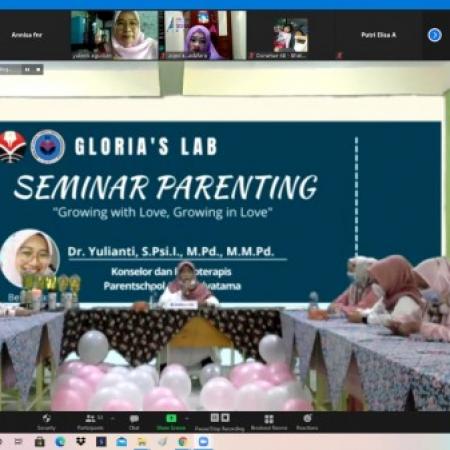Select the Annisa participant tile
Image resolution: width=450 pixels, height=450 pixels.
click(x=27, y=35)
